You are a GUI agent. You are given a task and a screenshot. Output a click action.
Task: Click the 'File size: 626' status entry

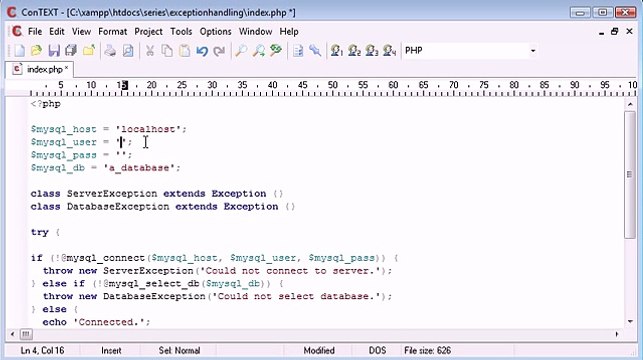tap(427, 351)
